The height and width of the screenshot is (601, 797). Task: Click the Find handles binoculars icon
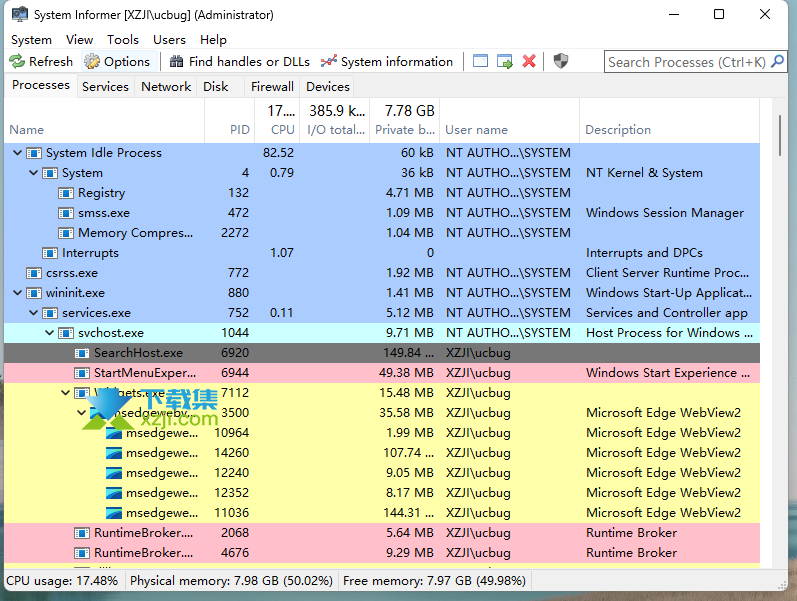pos(176,62)
